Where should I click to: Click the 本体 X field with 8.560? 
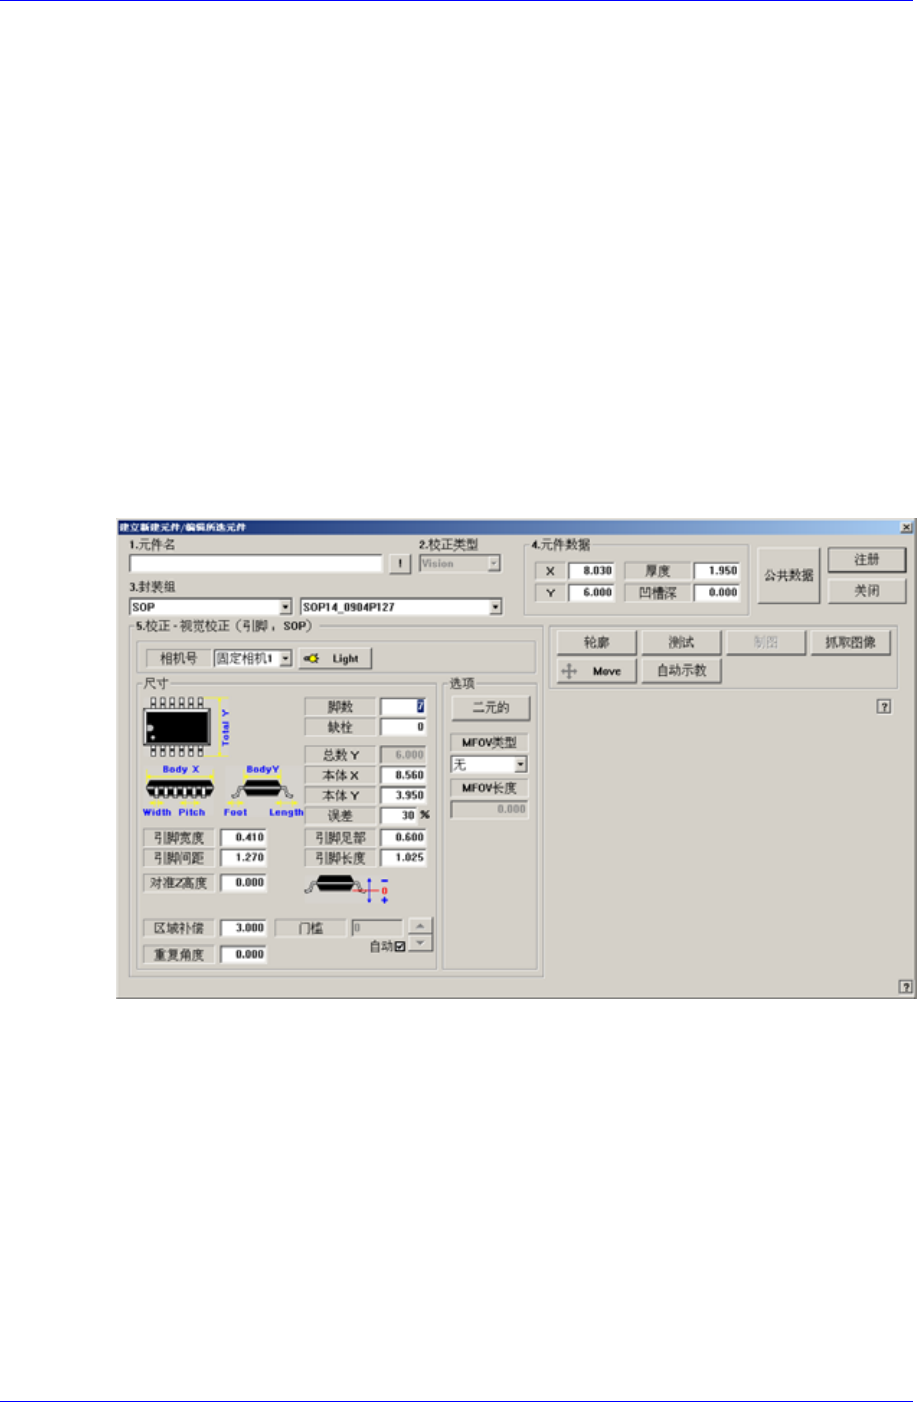point(404,776)
